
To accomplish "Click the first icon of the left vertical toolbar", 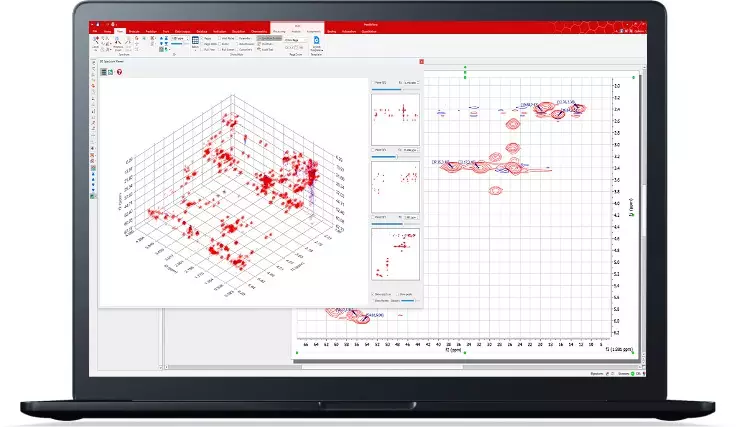I will pos(93,63).
